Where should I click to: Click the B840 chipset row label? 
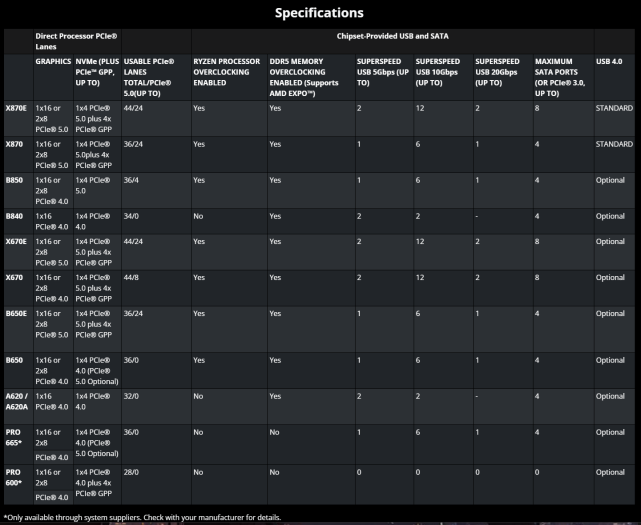point(14,216)
